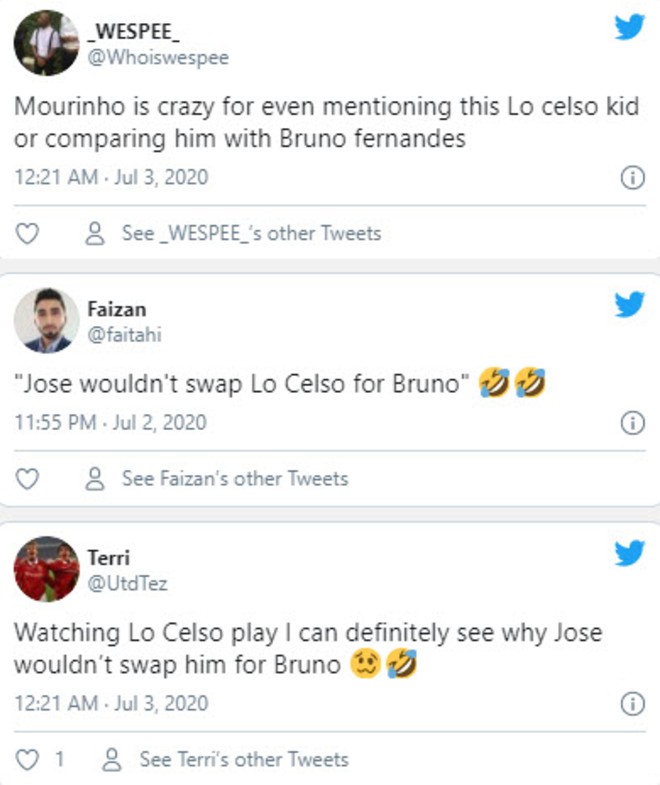Viewport: 660px width, 785px height.
Task: Open the info icon on _WESPEE_'s tweet
Action: [632, 178]
